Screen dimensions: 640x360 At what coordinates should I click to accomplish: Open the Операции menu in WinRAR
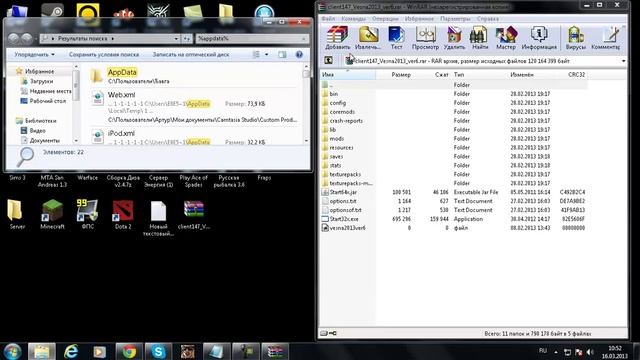(x=385, y=19)
